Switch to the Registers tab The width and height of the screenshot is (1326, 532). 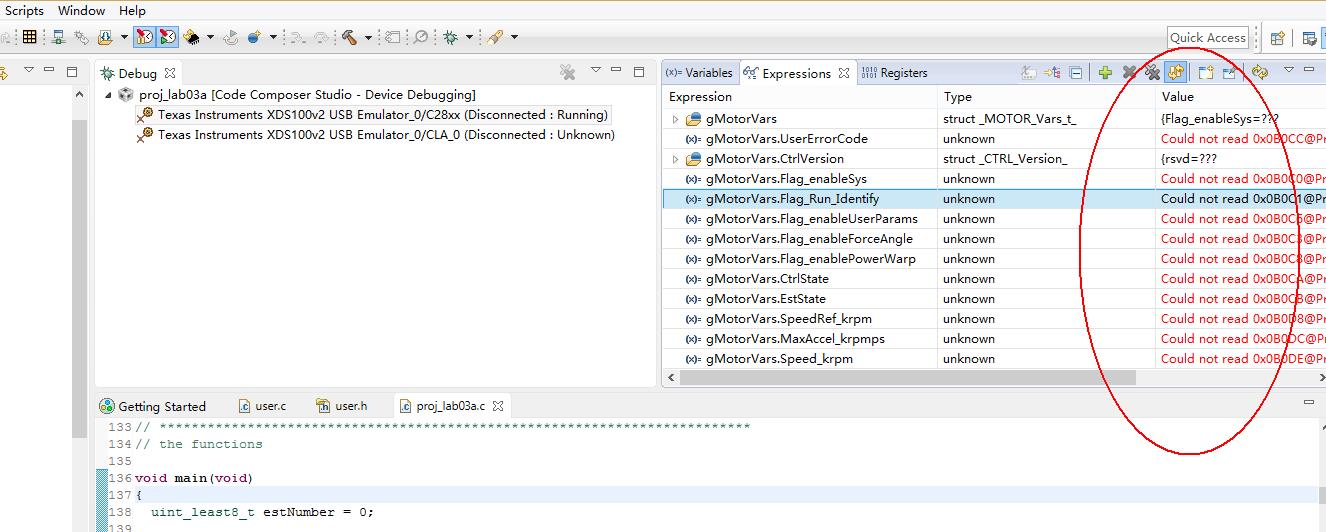point(894,72)
